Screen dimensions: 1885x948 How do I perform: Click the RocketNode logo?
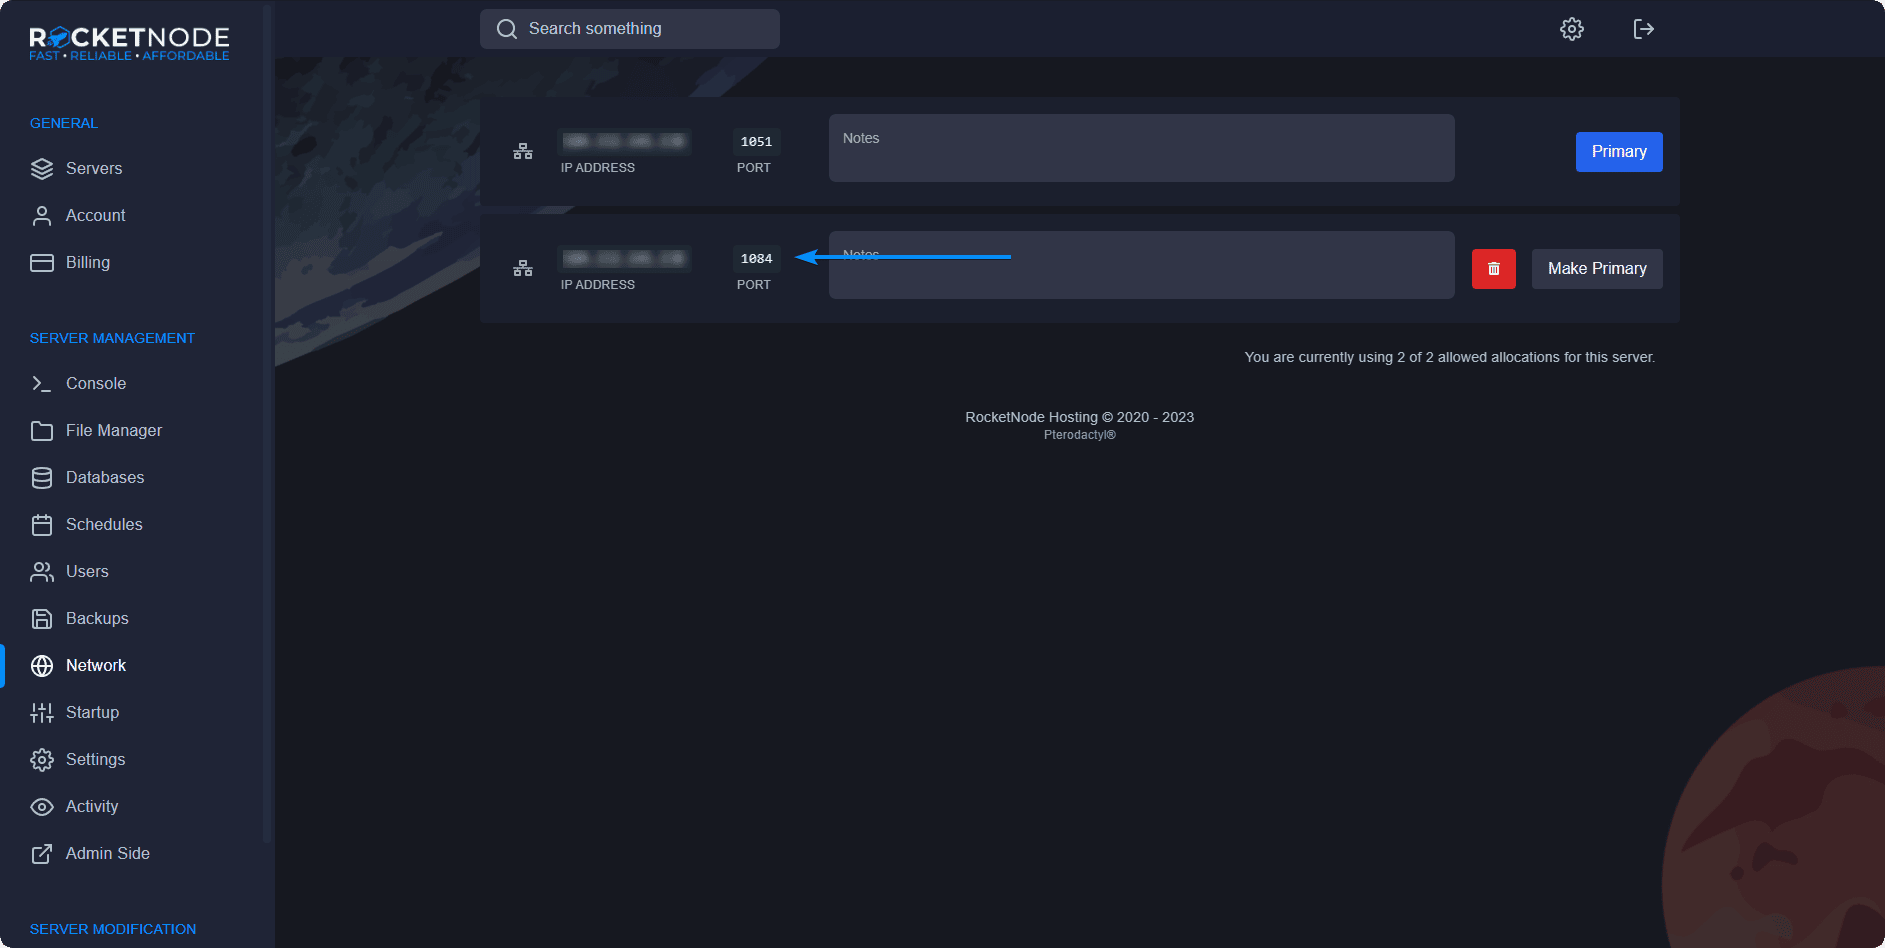129,43
